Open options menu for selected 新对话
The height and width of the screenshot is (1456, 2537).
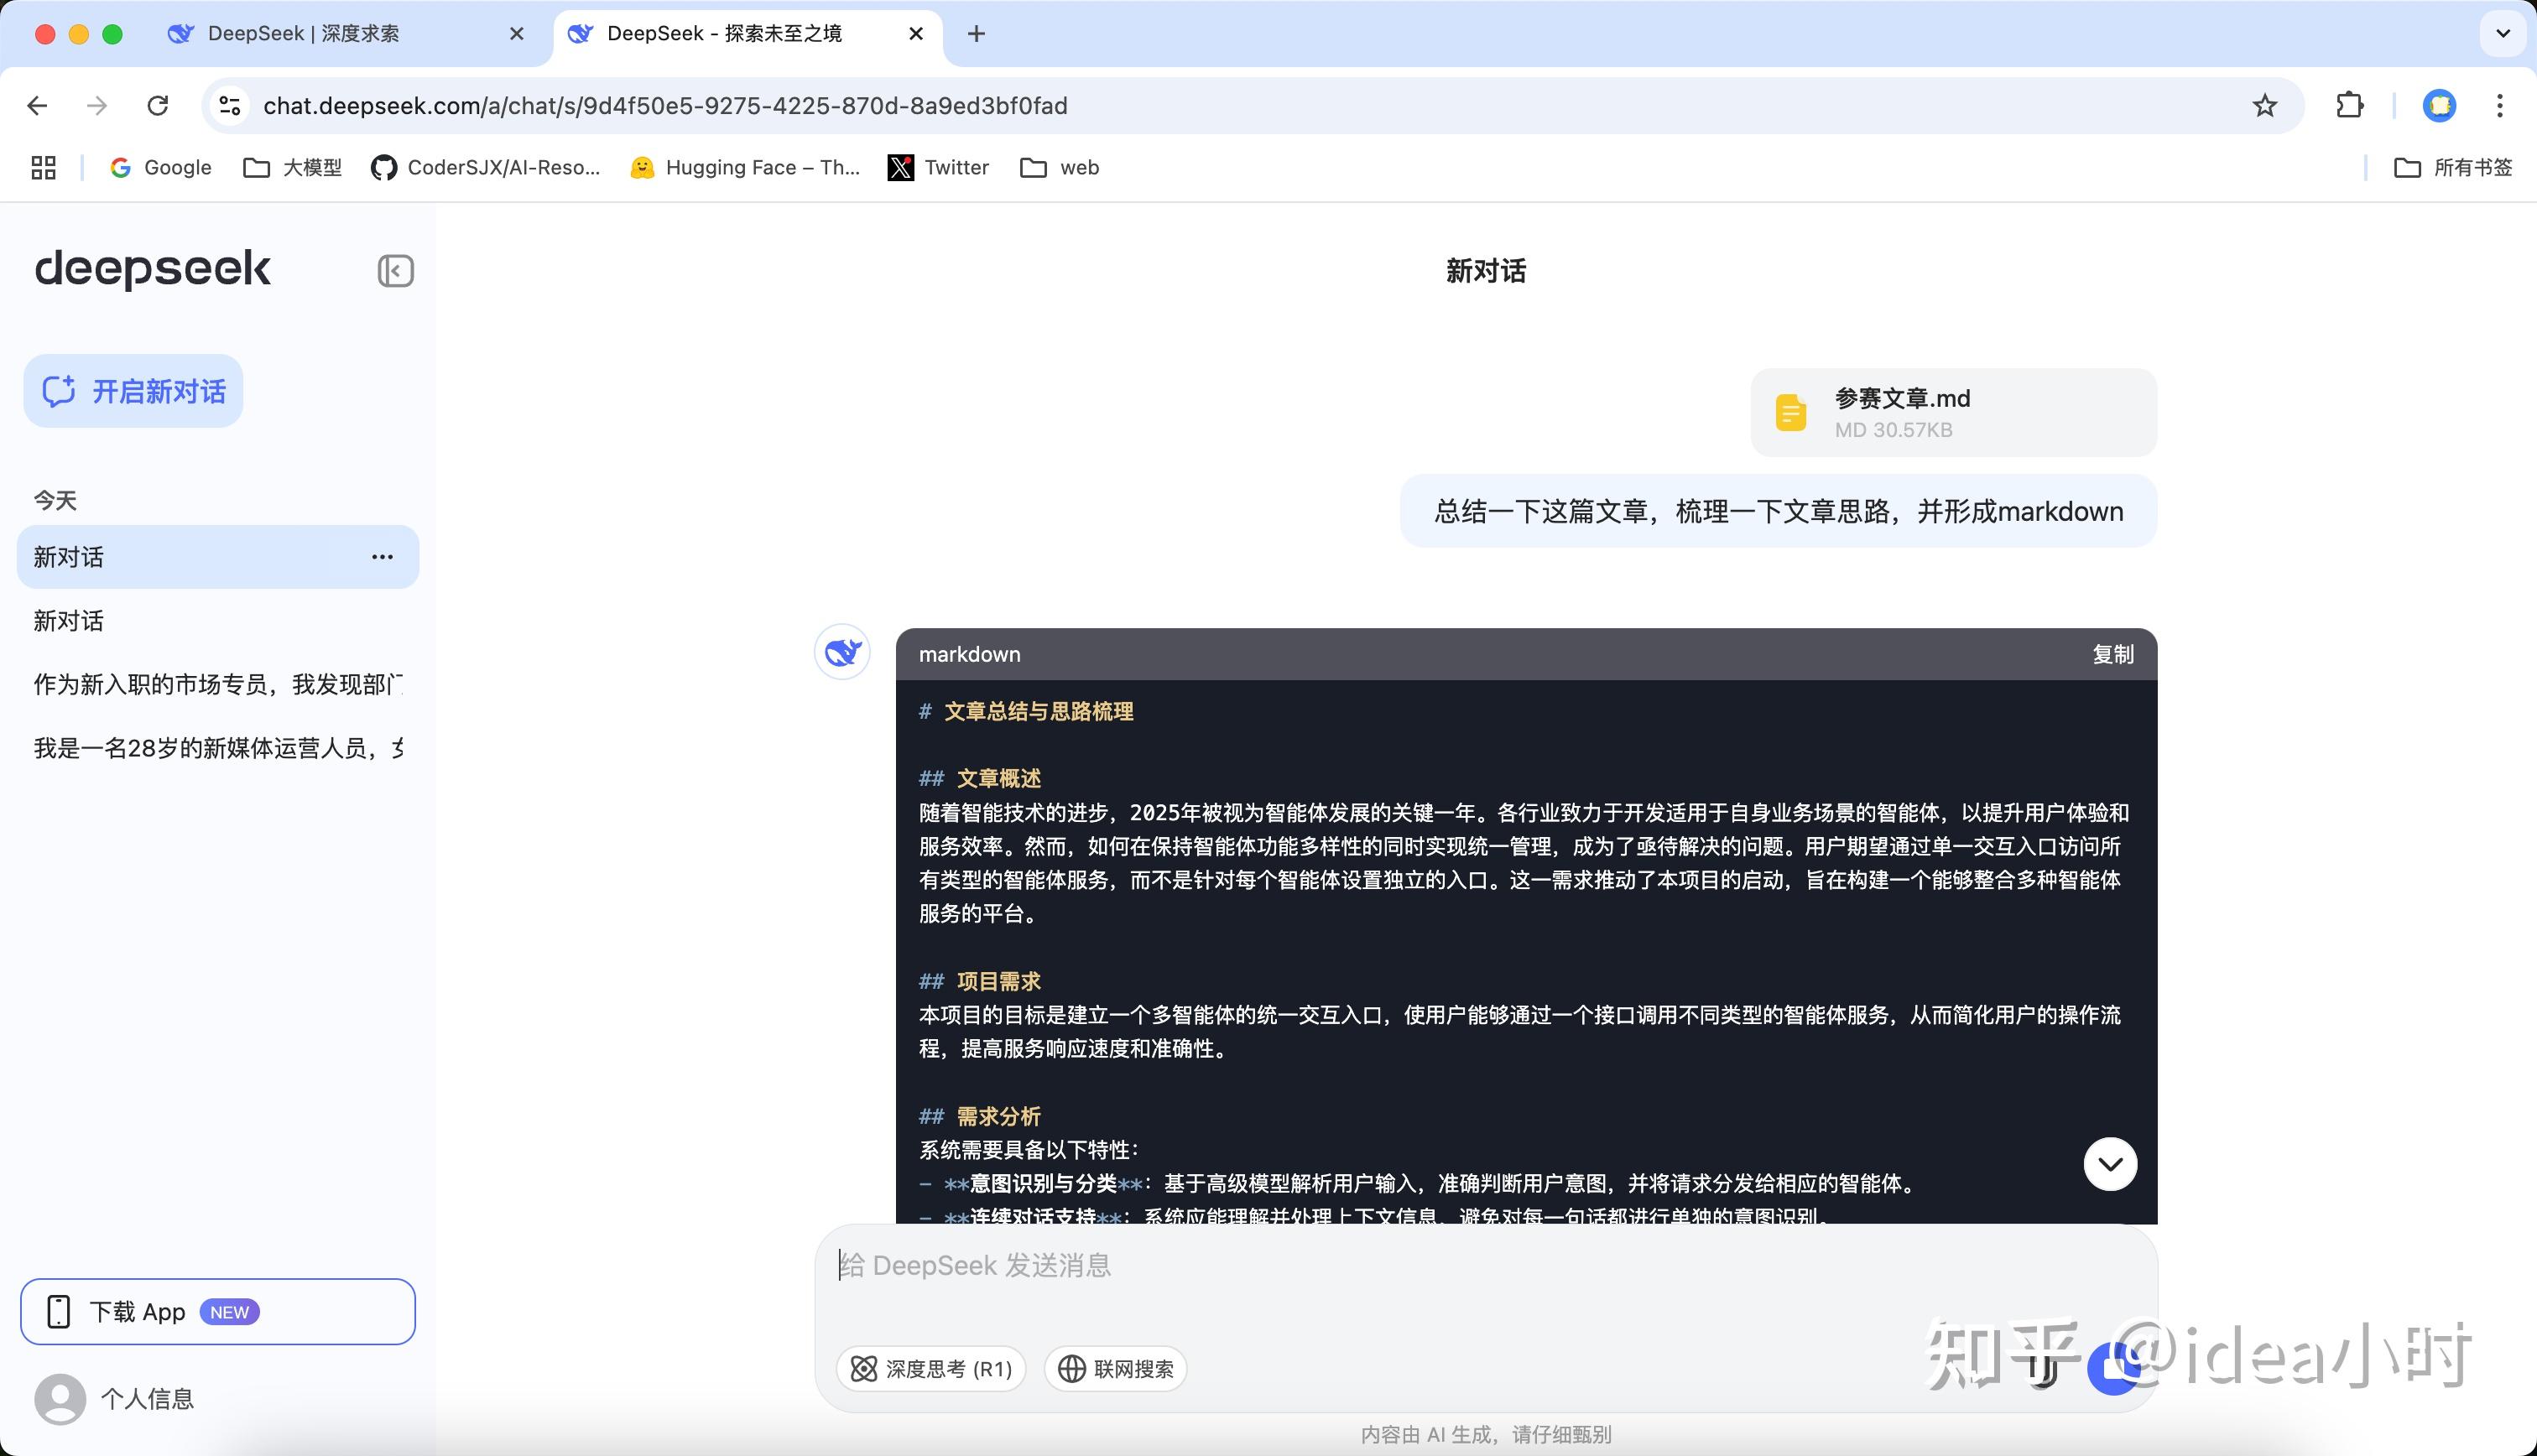pyautogui.click(x=382, y=557)
